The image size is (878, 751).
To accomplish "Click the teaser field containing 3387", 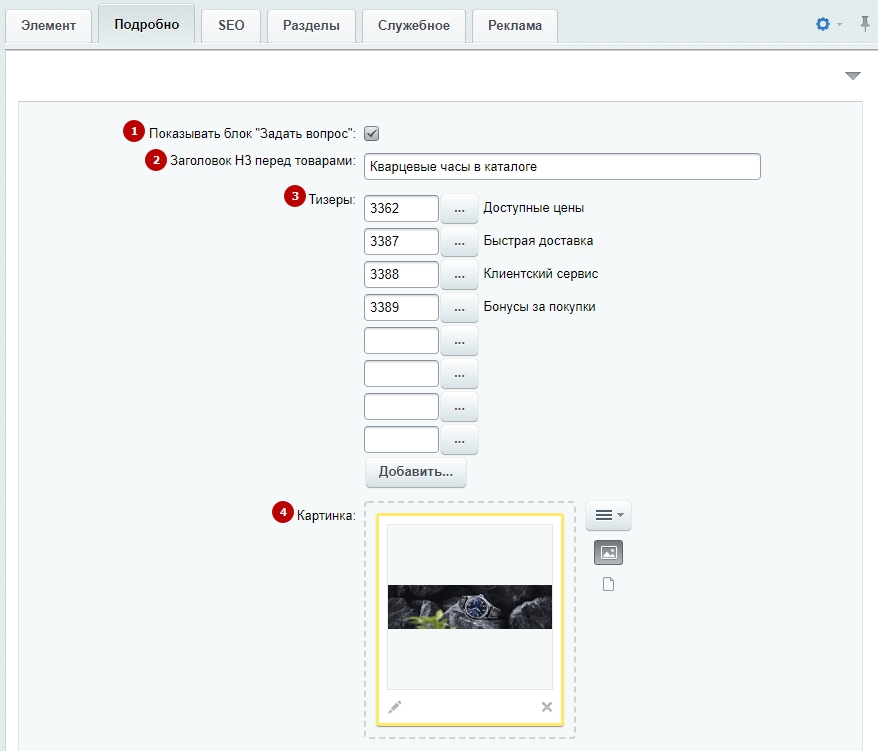I will tap(401, 241).
